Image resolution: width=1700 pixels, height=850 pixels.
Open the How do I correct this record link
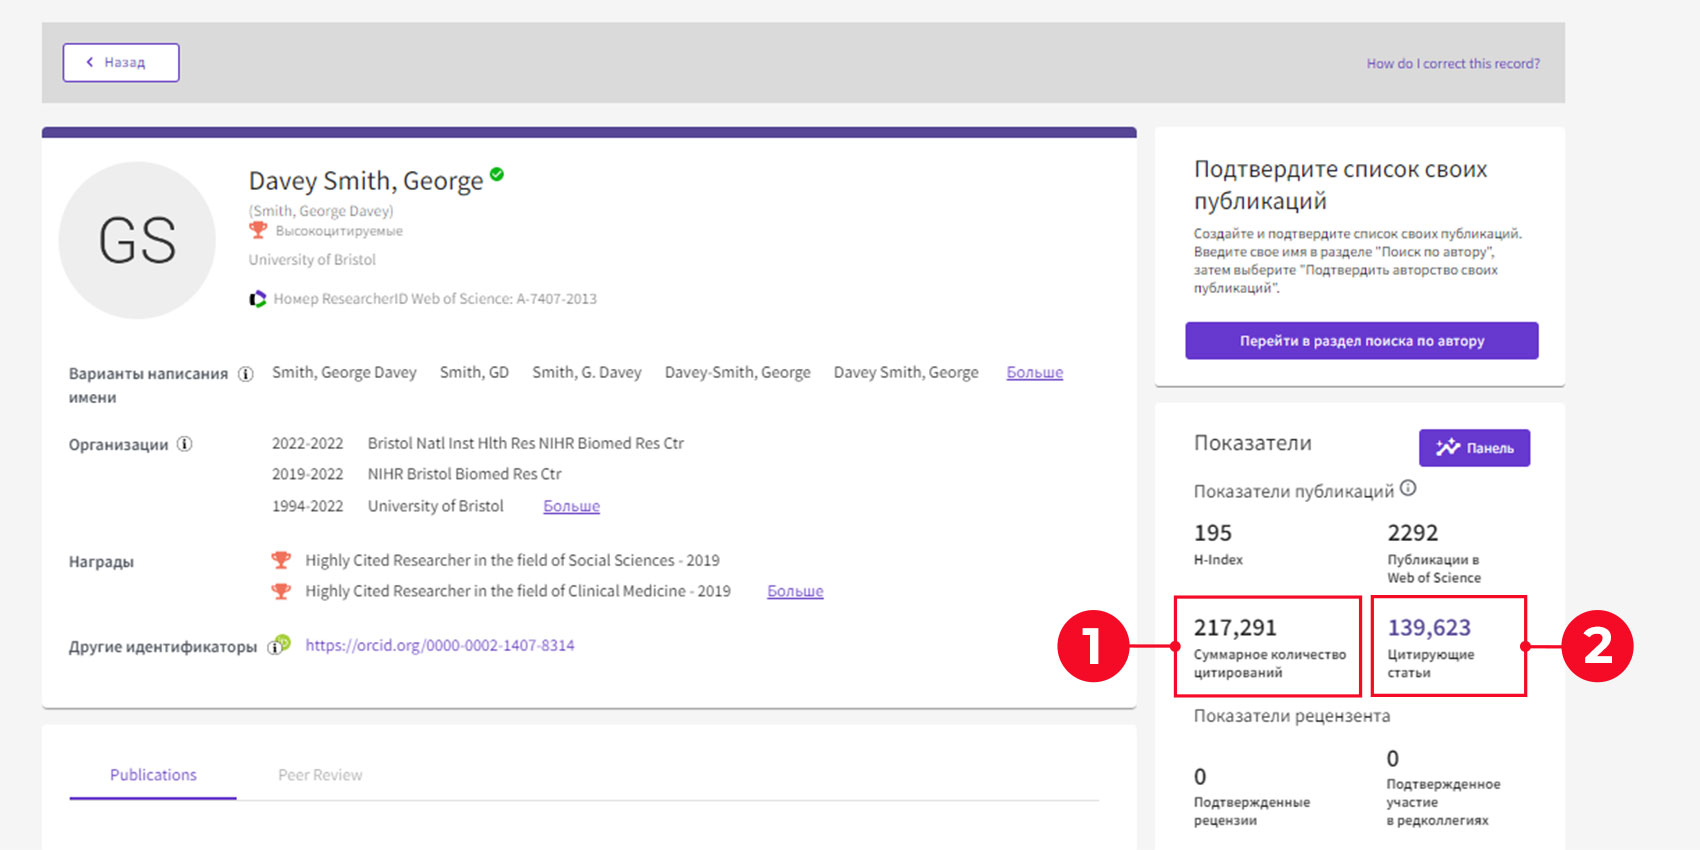1452,63
